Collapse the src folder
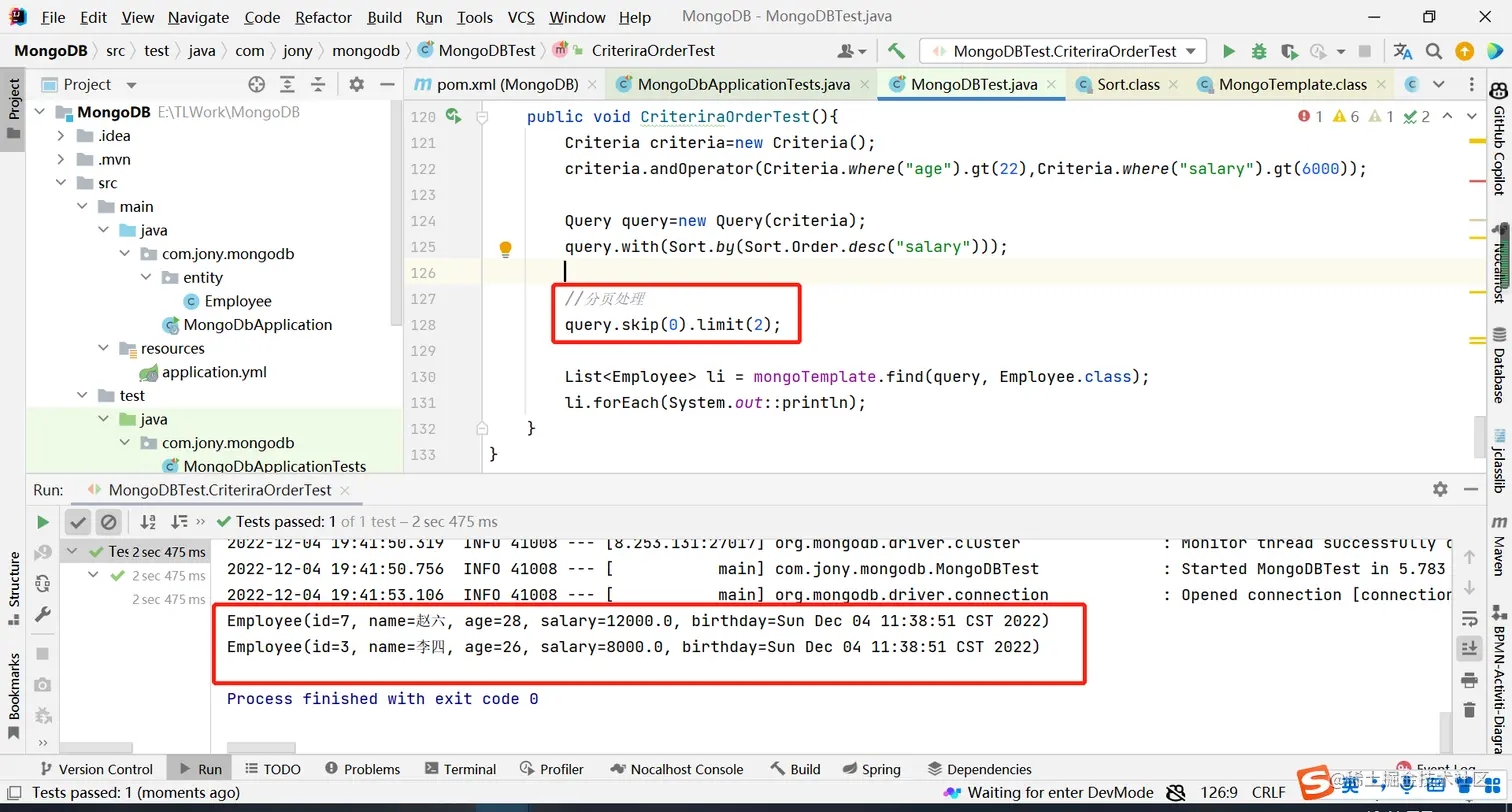 click(x=61, y=183)
